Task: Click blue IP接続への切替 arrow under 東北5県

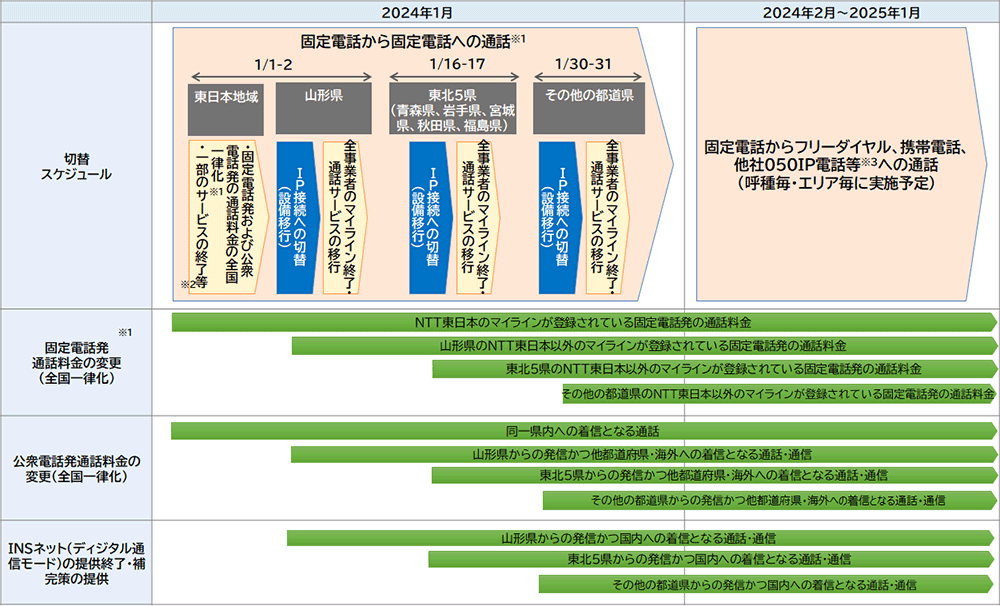Action: pyautogui.click(x=430, y=216)
